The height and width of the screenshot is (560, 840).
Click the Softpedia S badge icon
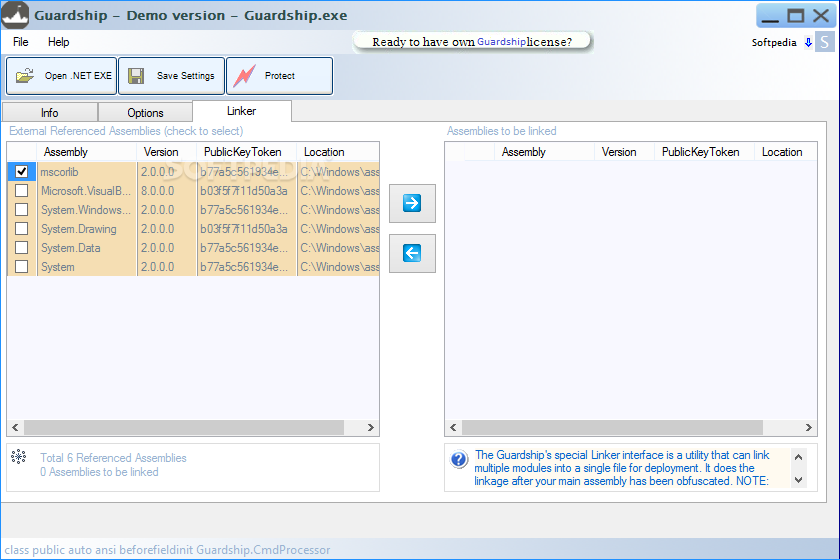click(824, 42)
